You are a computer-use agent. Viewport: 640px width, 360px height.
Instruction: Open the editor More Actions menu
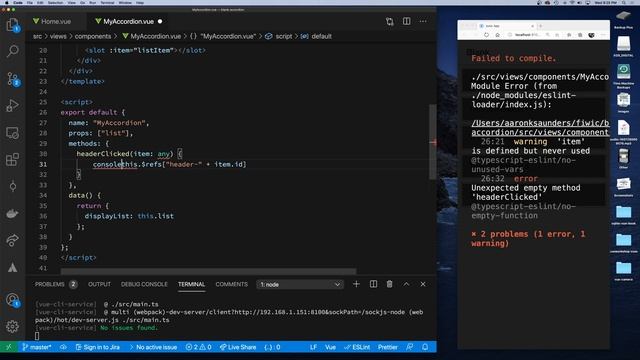point(423,21)
